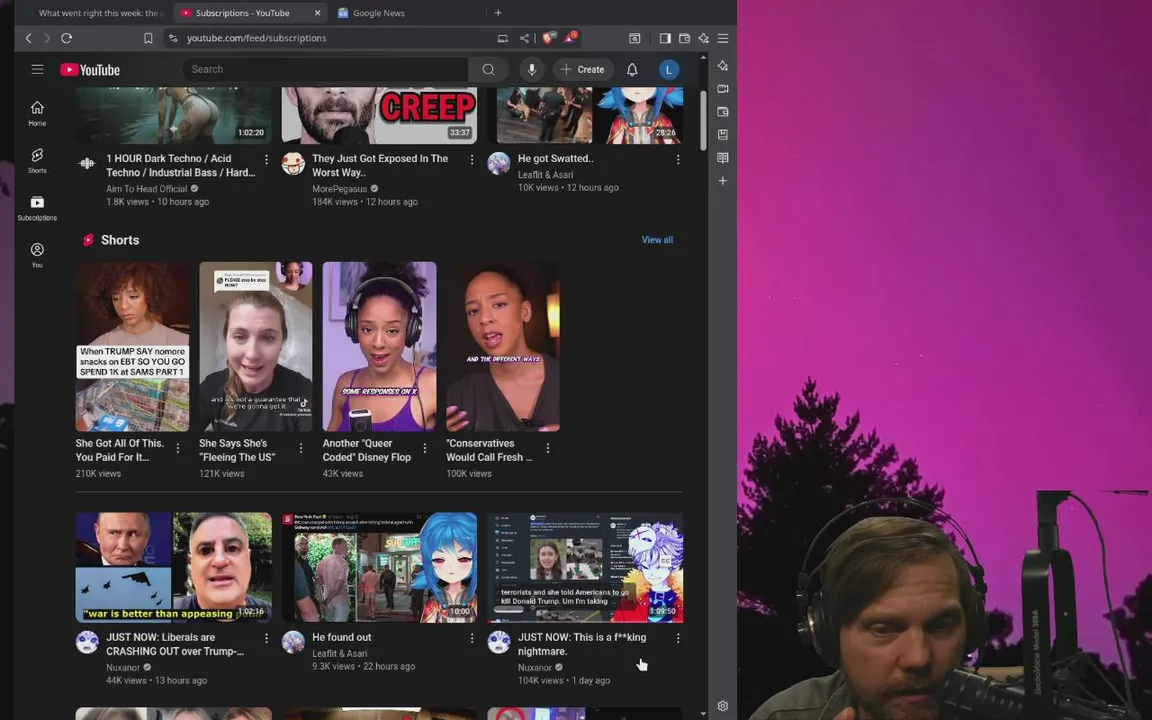This screenshot has width=1152, height=720.
Task: Click the YouTube logo
Action: (90, 70)
